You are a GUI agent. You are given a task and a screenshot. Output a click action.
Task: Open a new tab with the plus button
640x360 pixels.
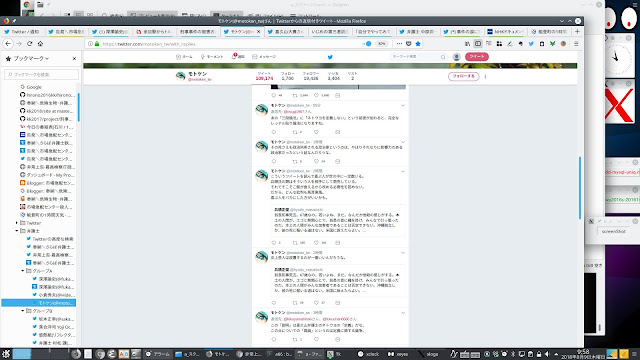point(577,31)
